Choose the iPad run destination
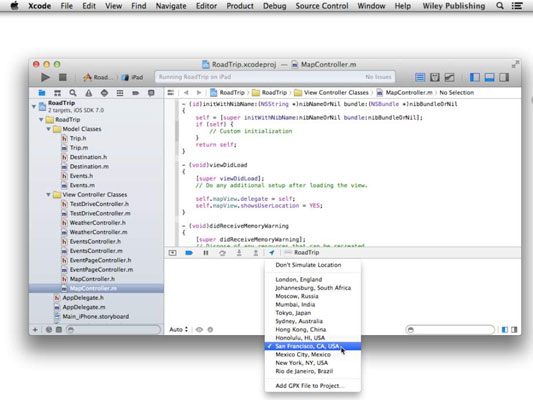Viewport: 533px width, 400px height. click(x=133, y=77)
